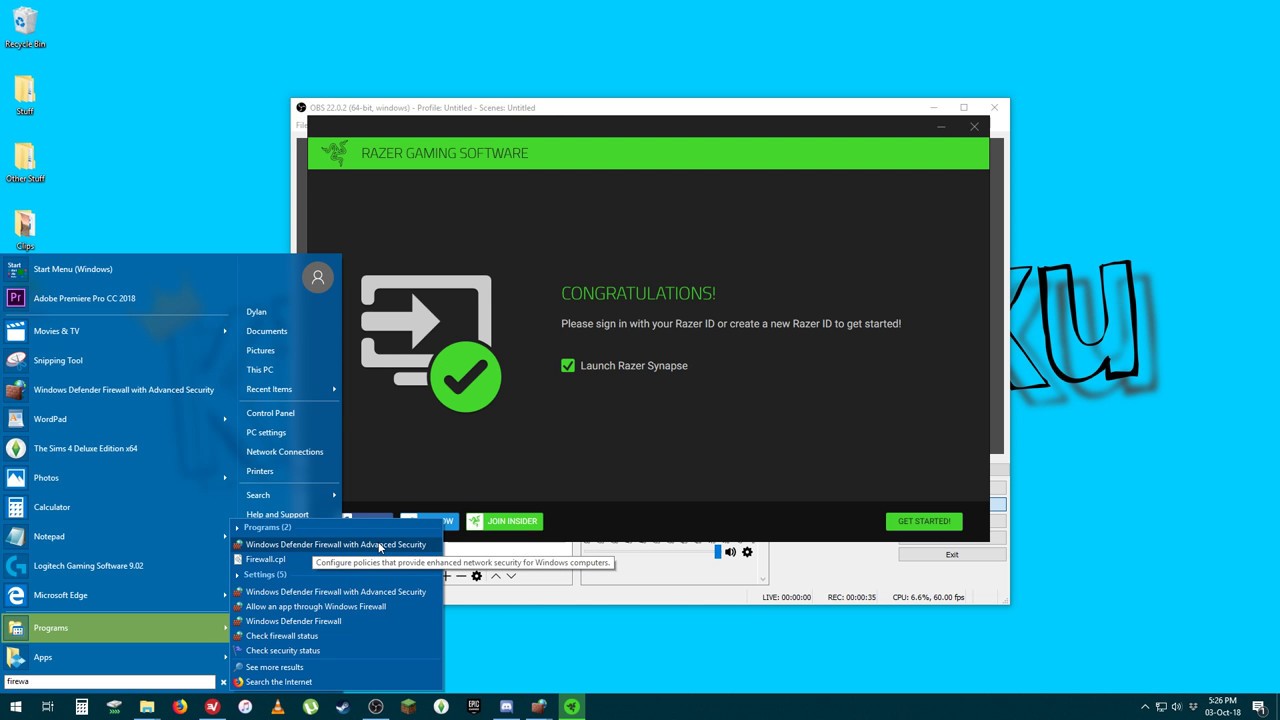Collapse the Programs (2) results group
The width and height of the screenshot is (1280, 720).
point(238,528)
